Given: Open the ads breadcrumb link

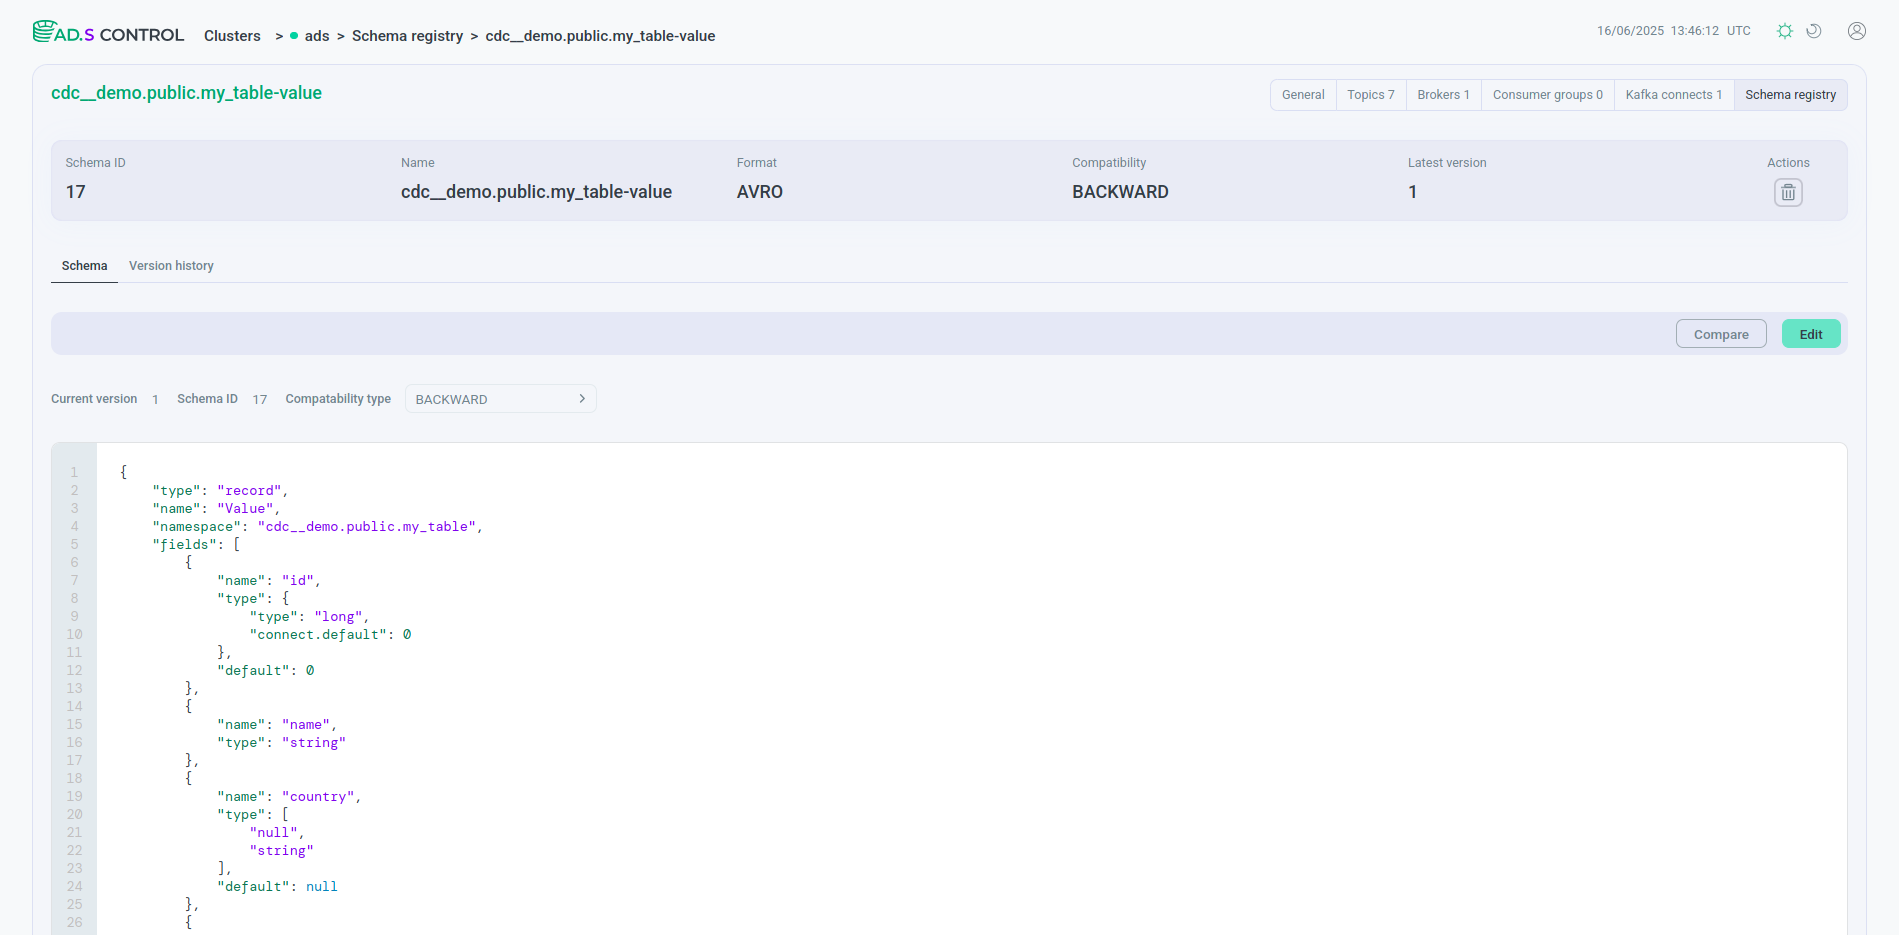Looking at the screenshot, I should click(x=317, y=36).
